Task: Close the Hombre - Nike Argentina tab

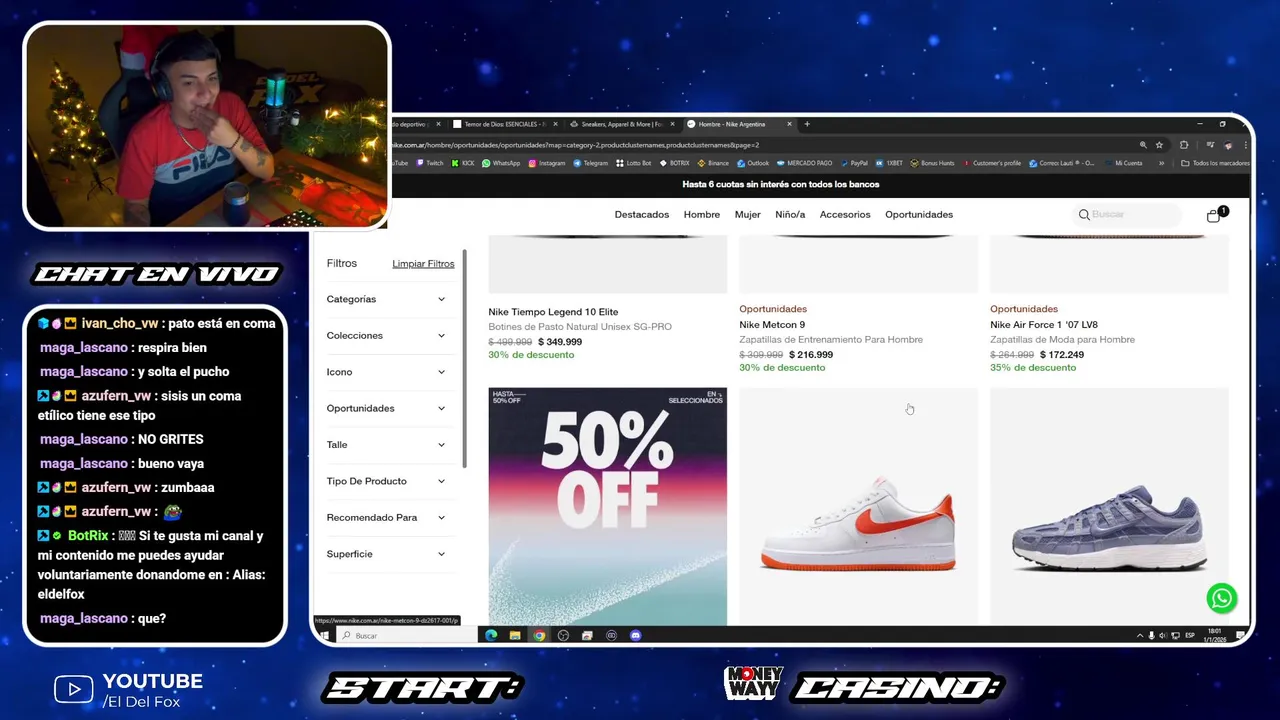Action: point(789,124)
